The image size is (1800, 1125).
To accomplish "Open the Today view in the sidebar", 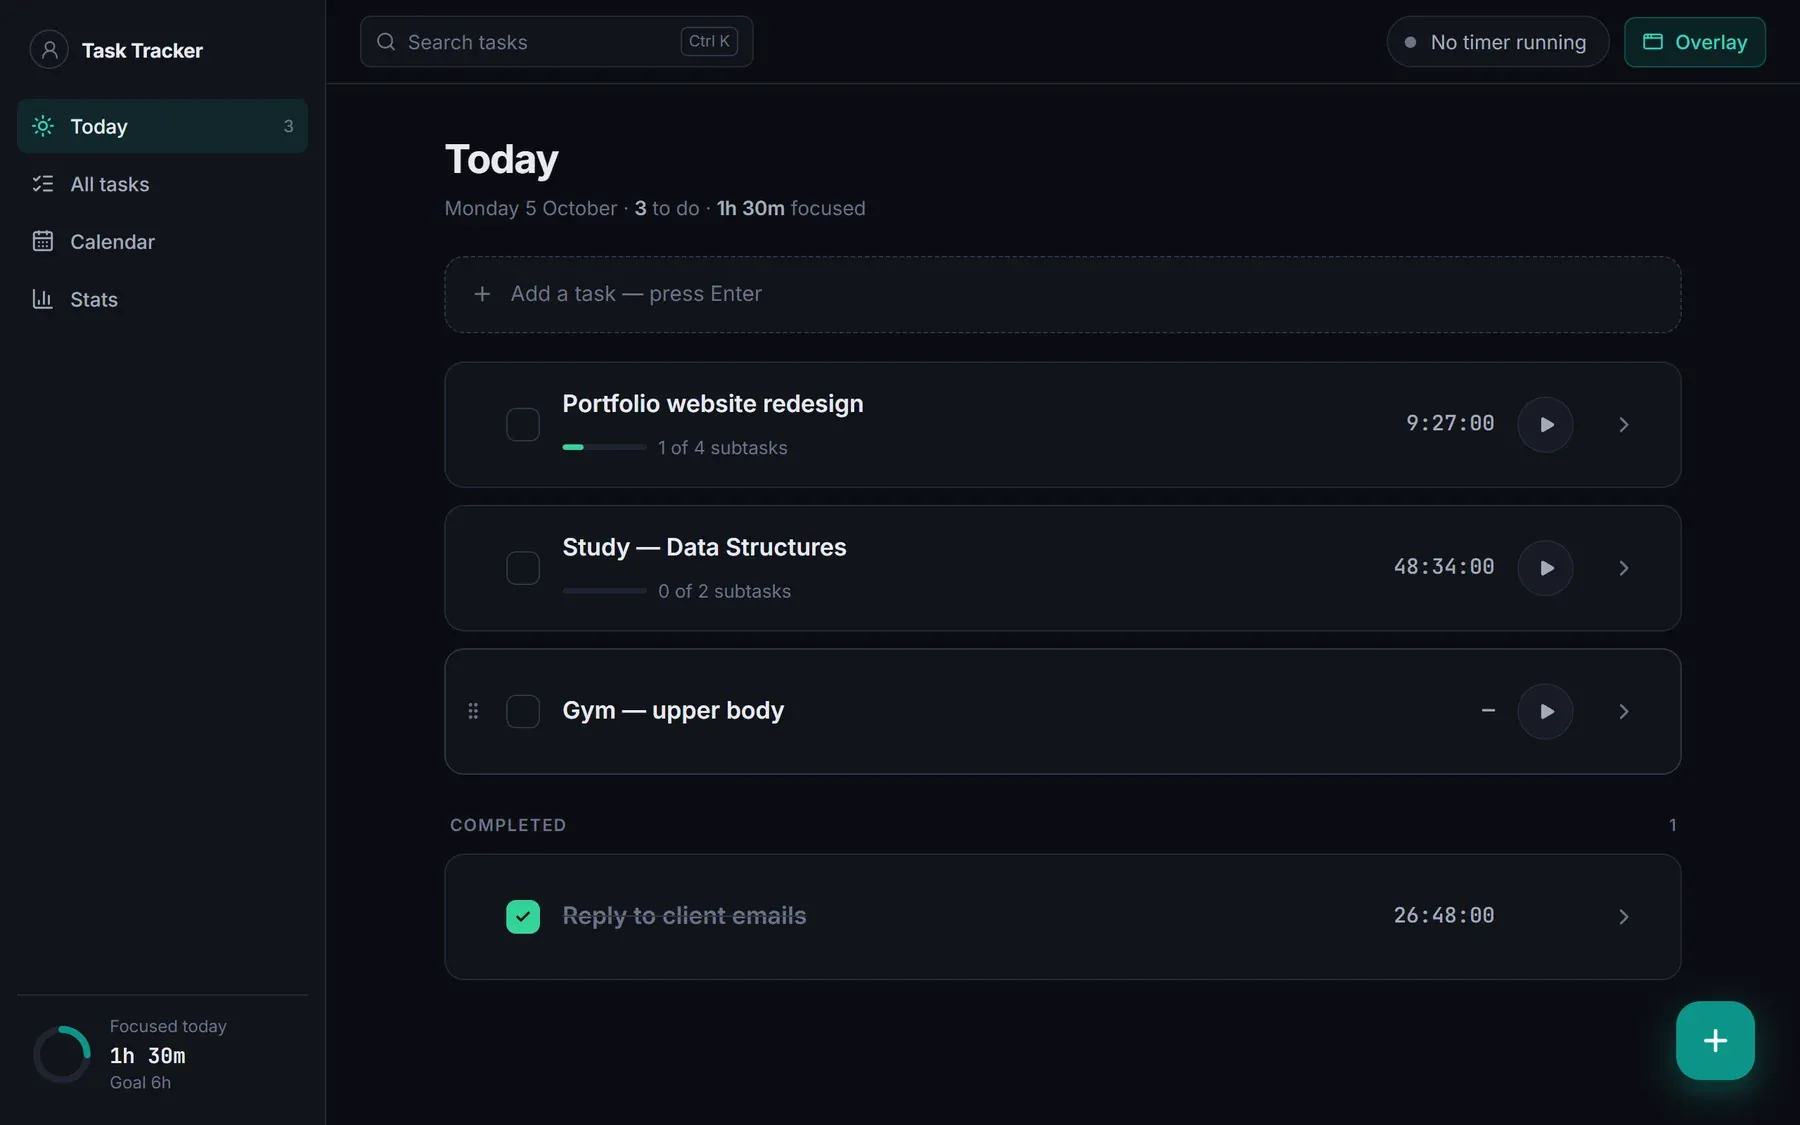I will tap(162, 126).
